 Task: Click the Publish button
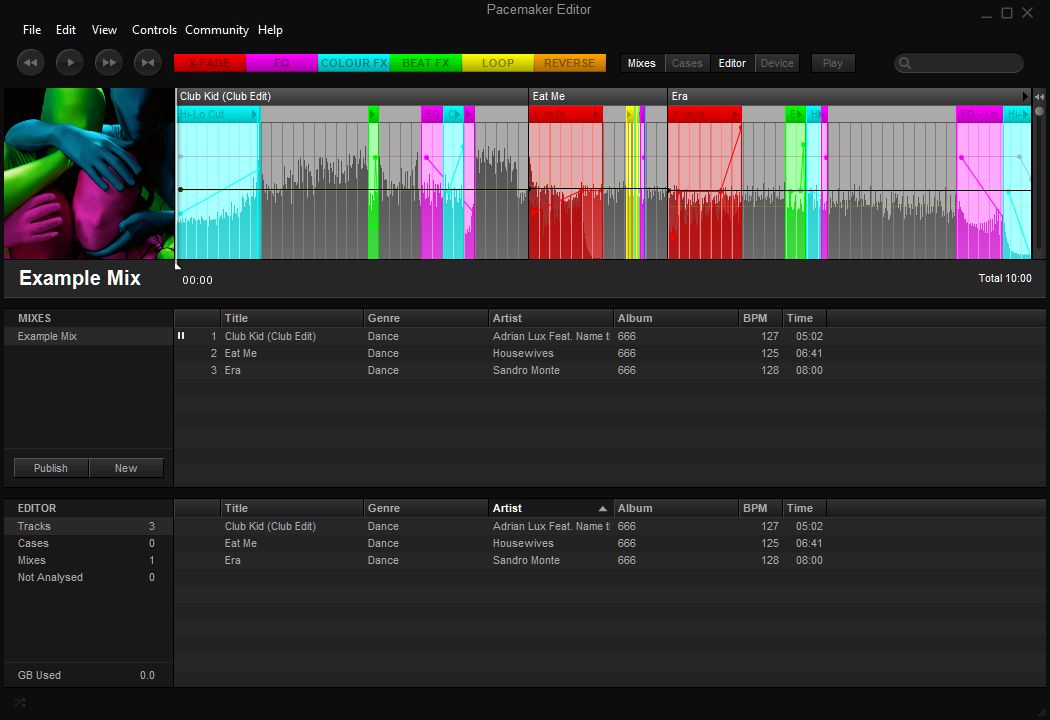[x=50, y=467]
